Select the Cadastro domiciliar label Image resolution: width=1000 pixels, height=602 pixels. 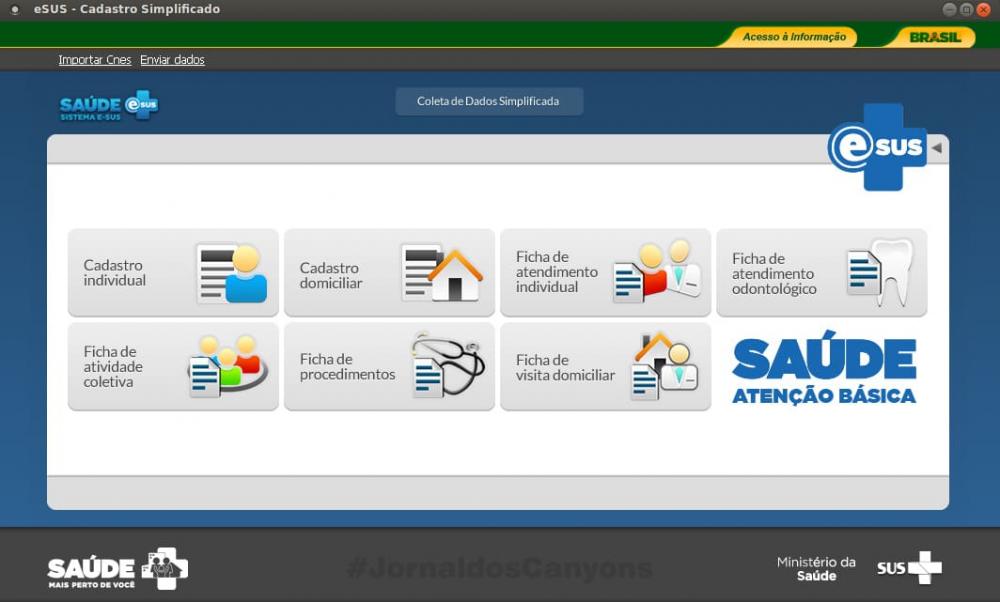tap(331, 275)
